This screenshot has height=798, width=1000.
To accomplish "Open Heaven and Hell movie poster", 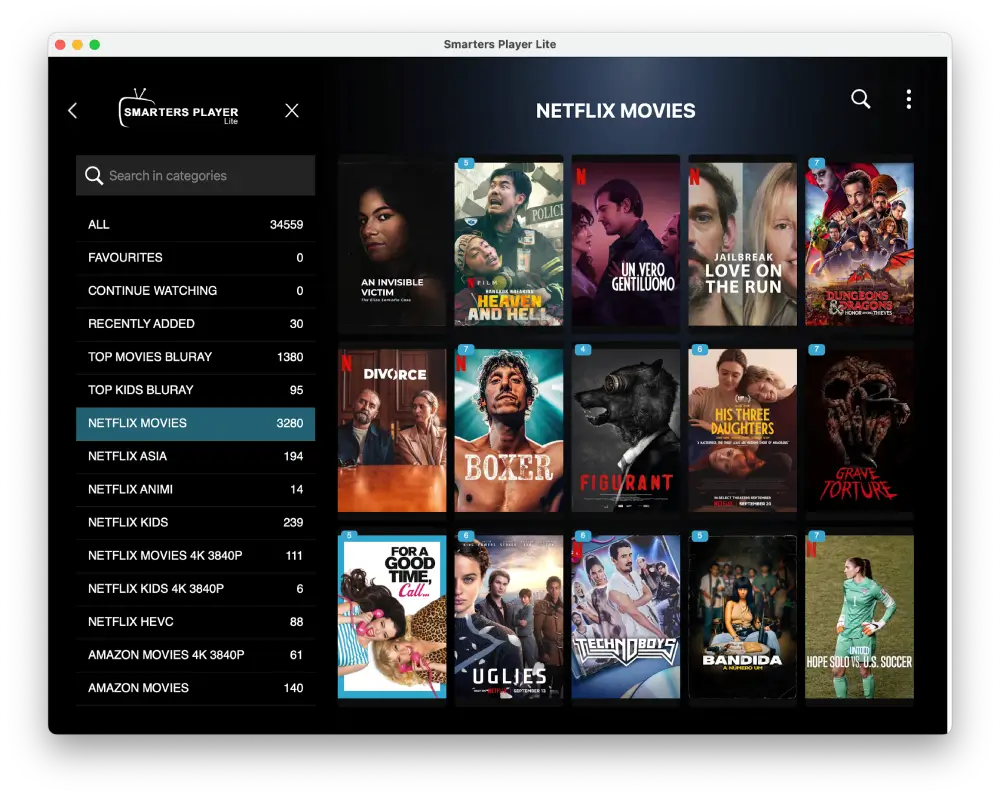I will pyautogui.click(x=509, y=244).
